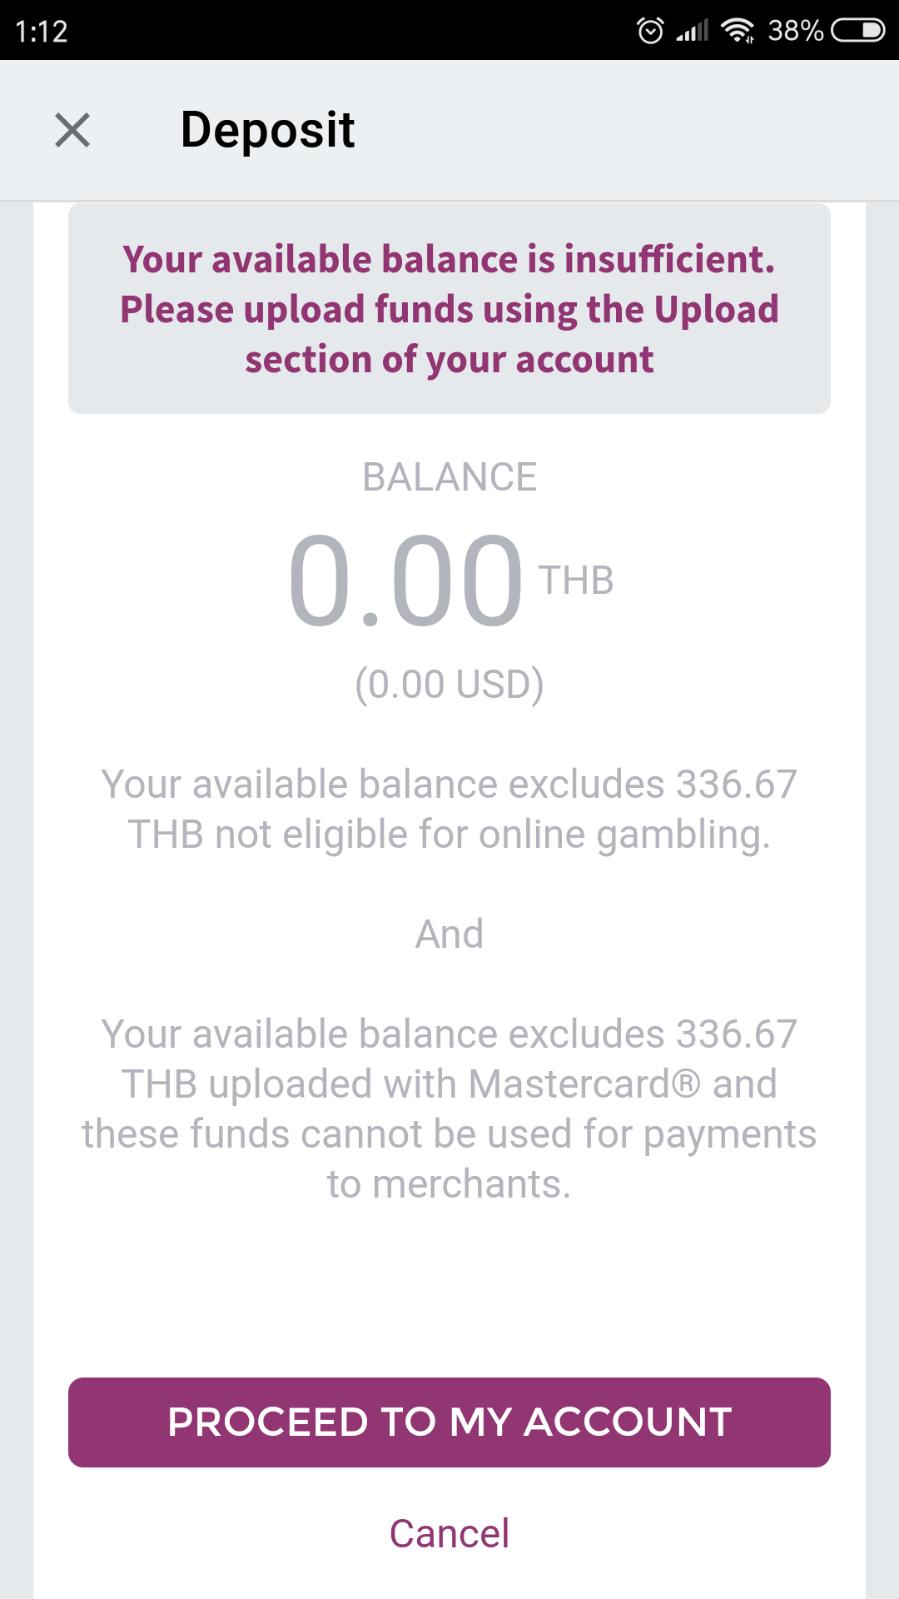Viewport: 899px width, 1599px height.
Task: Tap 'payments to merchants' text
Action: (x=449, y=1159)
